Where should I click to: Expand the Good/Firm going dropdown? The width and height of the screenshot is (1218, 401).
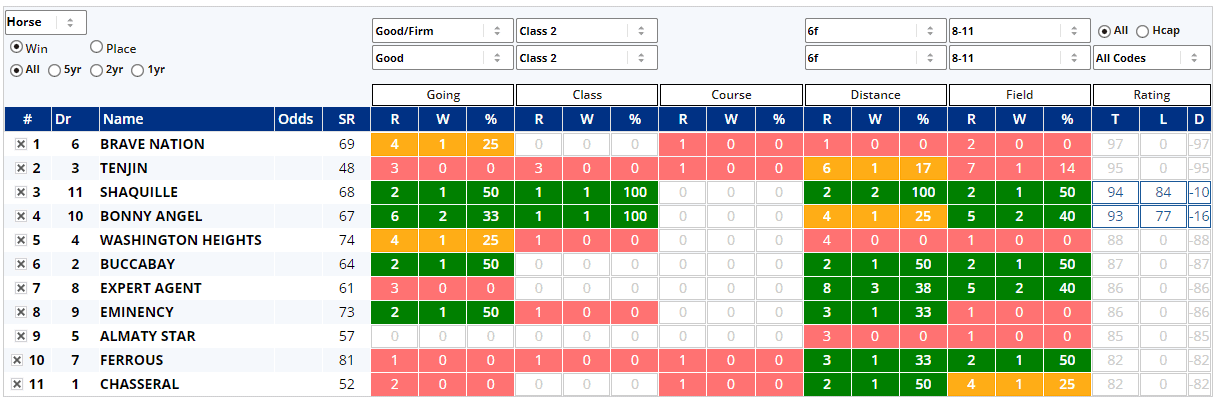tap(442, 31)
